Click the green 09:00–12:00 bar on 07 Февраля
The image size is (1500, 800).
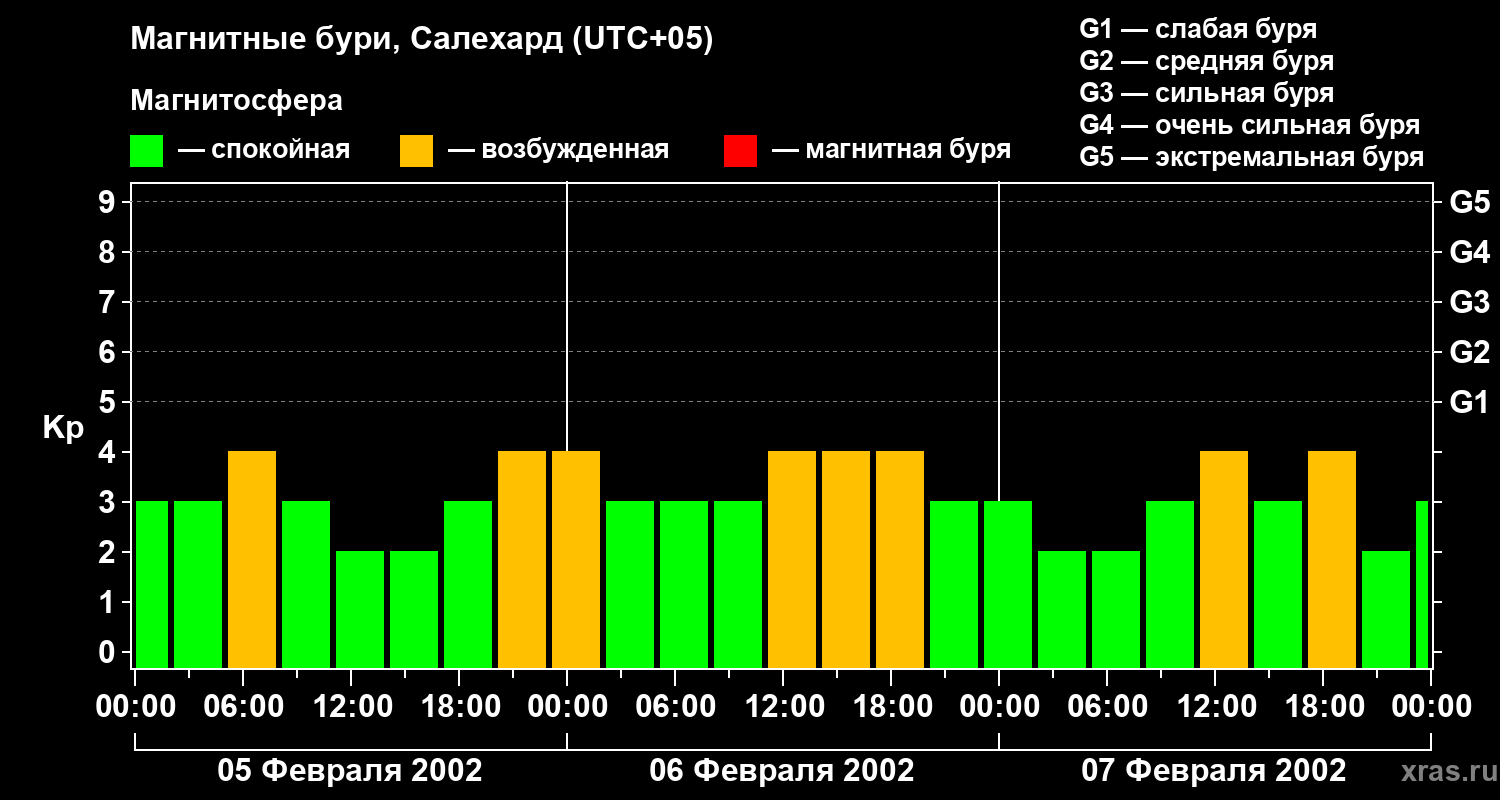(1170, 585)
